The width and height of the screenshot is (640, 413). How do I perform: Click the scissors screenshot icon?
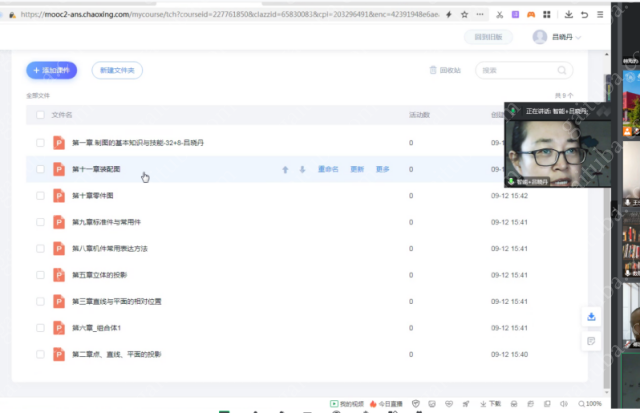500,15
